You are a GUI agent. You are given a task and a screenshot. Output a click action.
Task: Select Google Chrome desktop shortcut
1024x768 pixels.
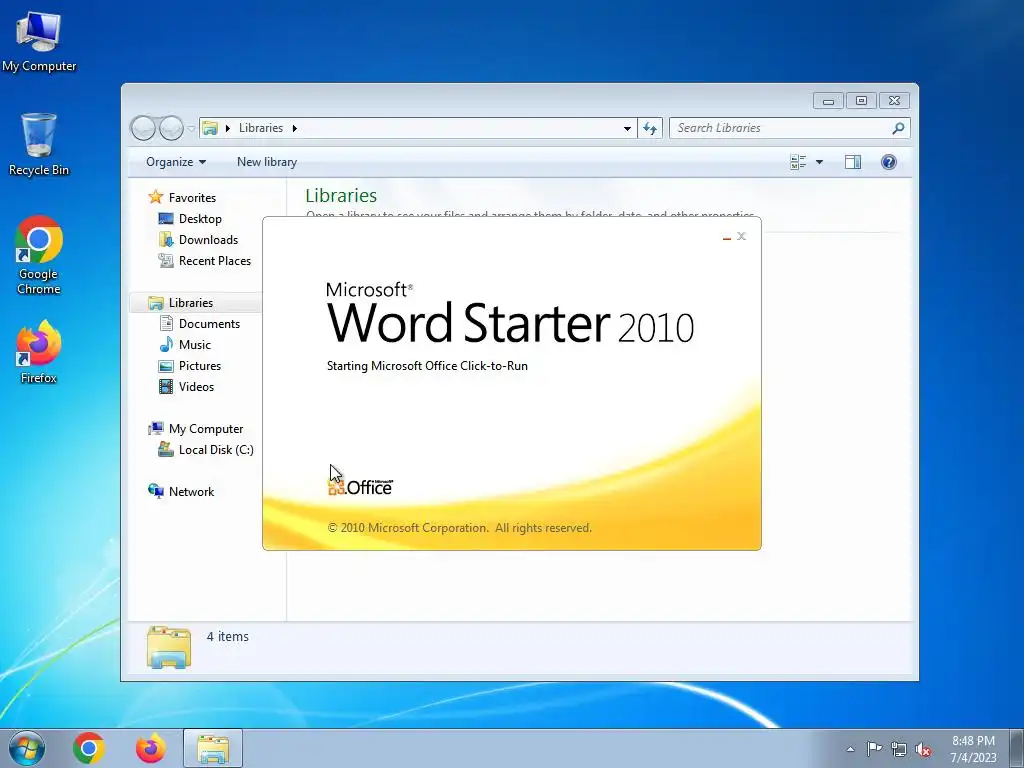point(39,255)
